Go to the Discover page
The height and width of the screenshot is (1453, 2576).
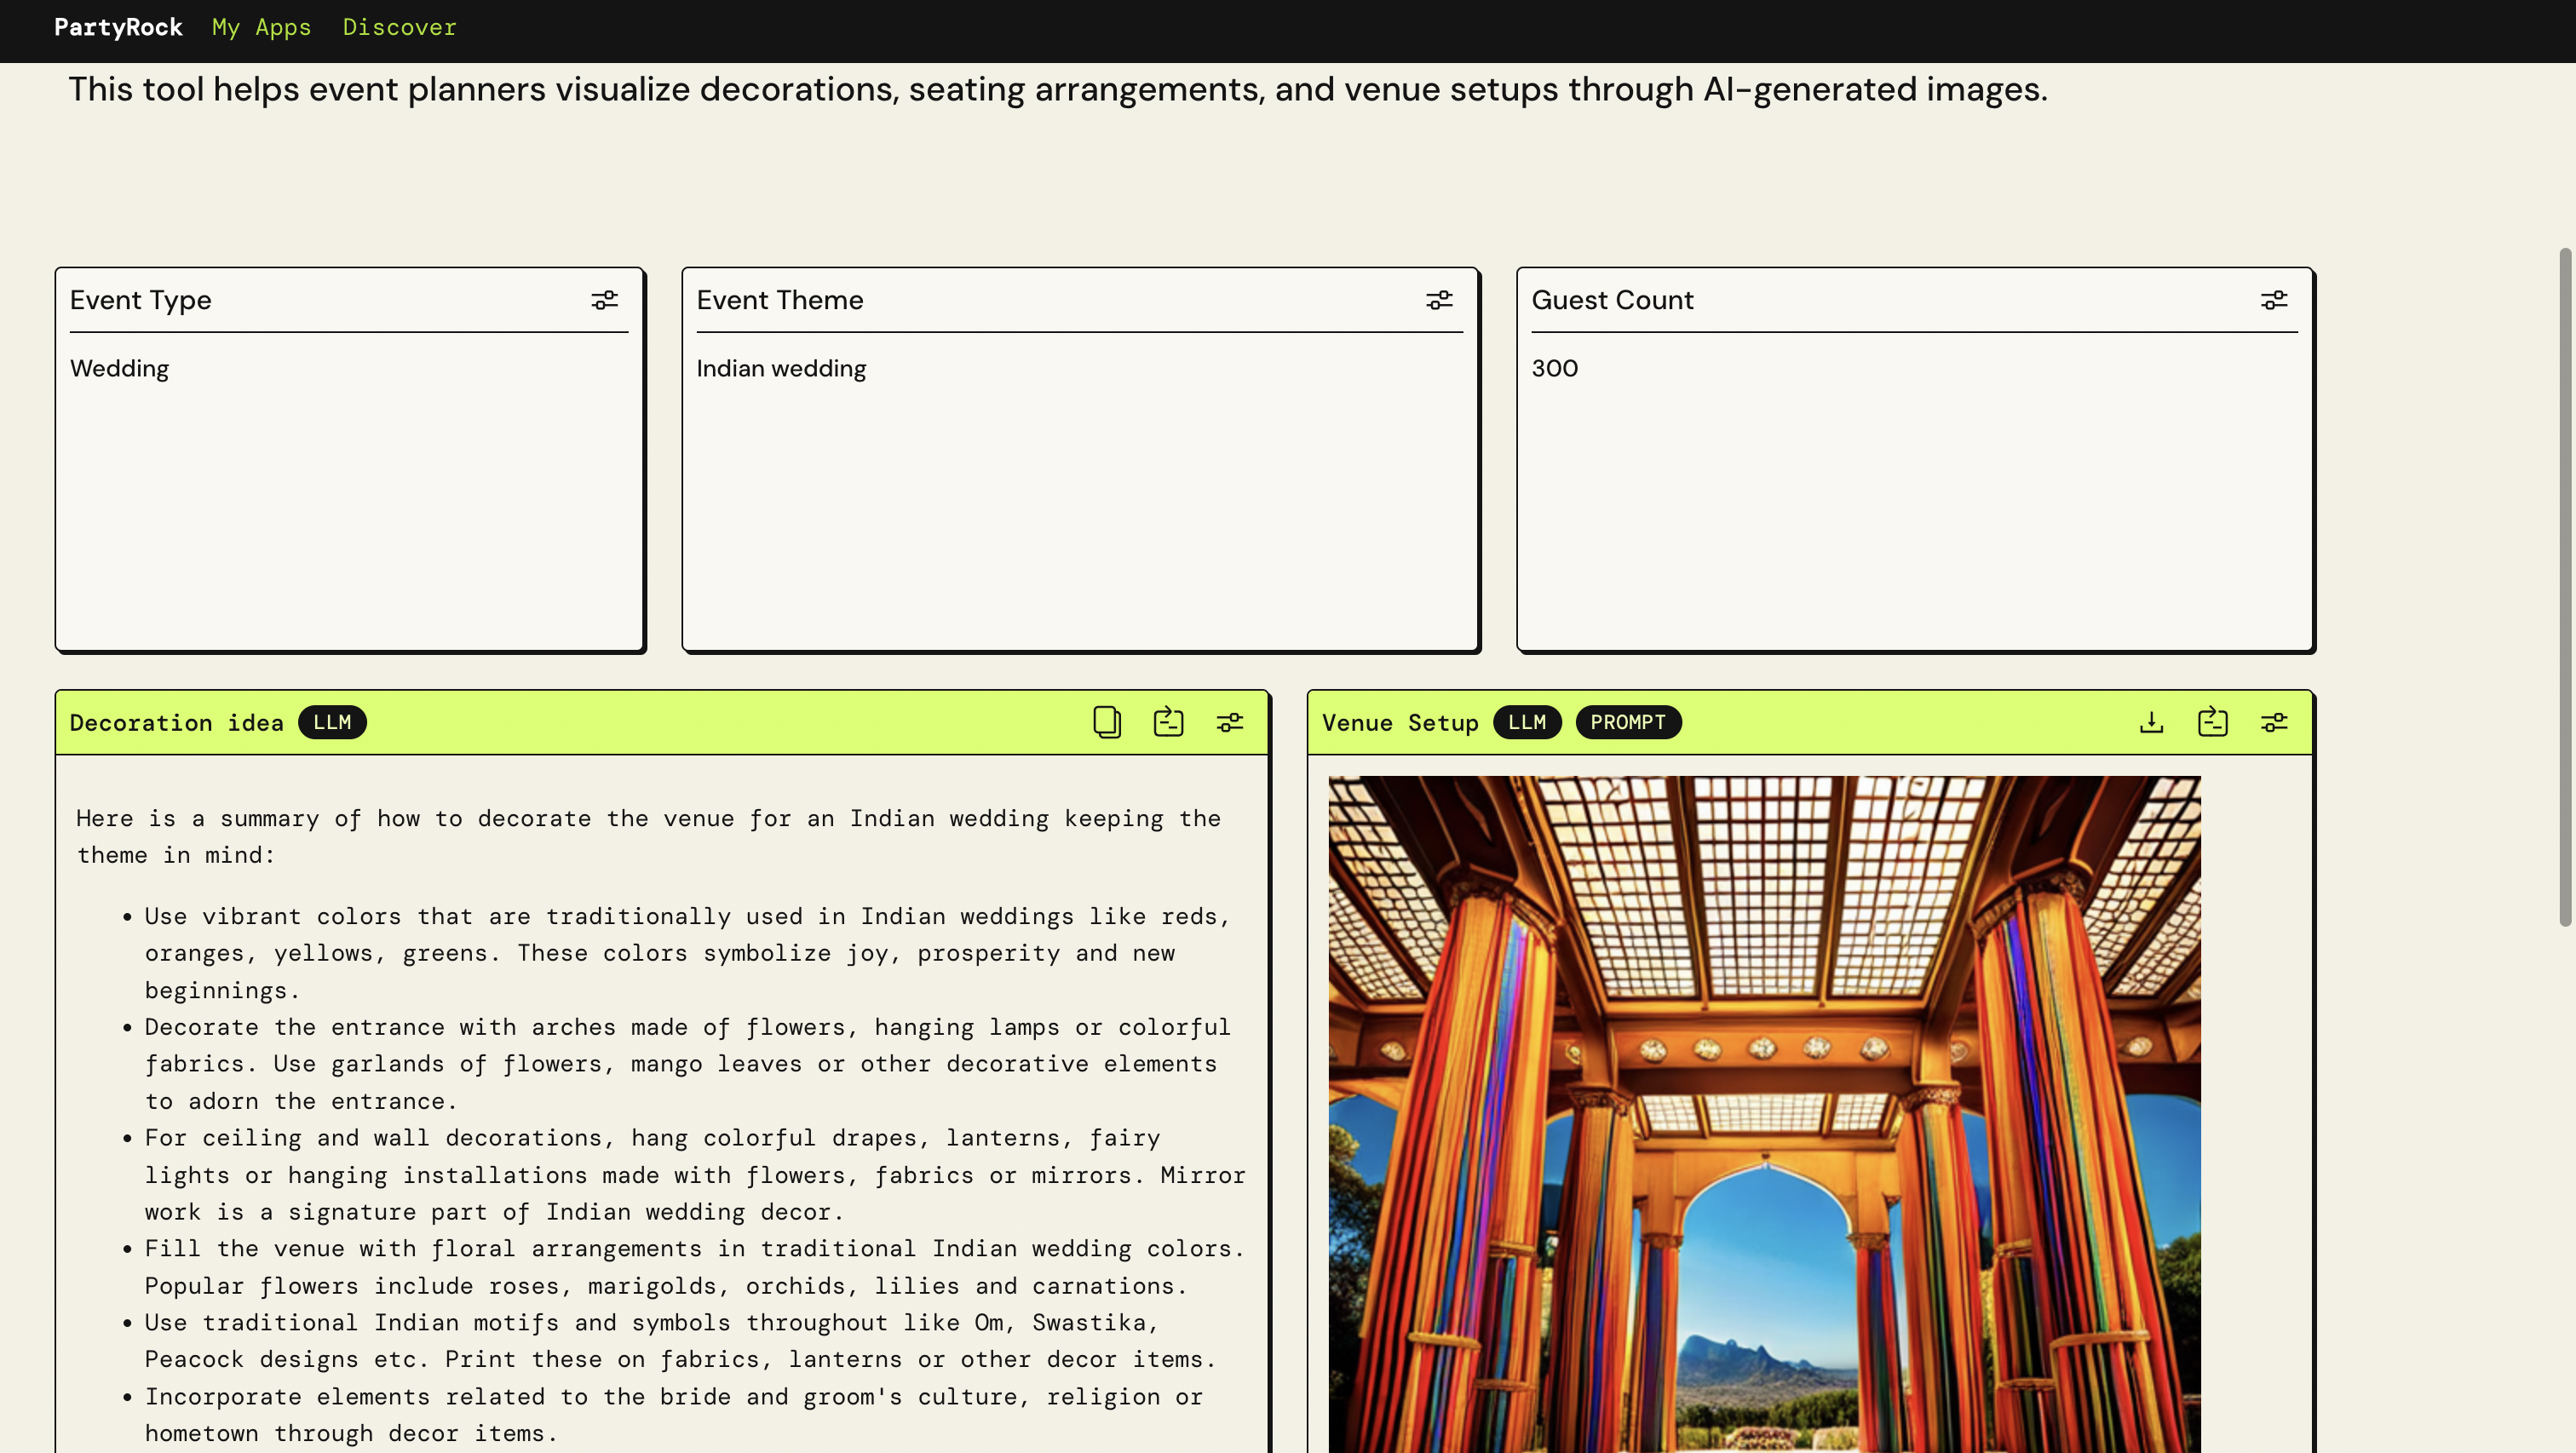[x=399, y=27]
